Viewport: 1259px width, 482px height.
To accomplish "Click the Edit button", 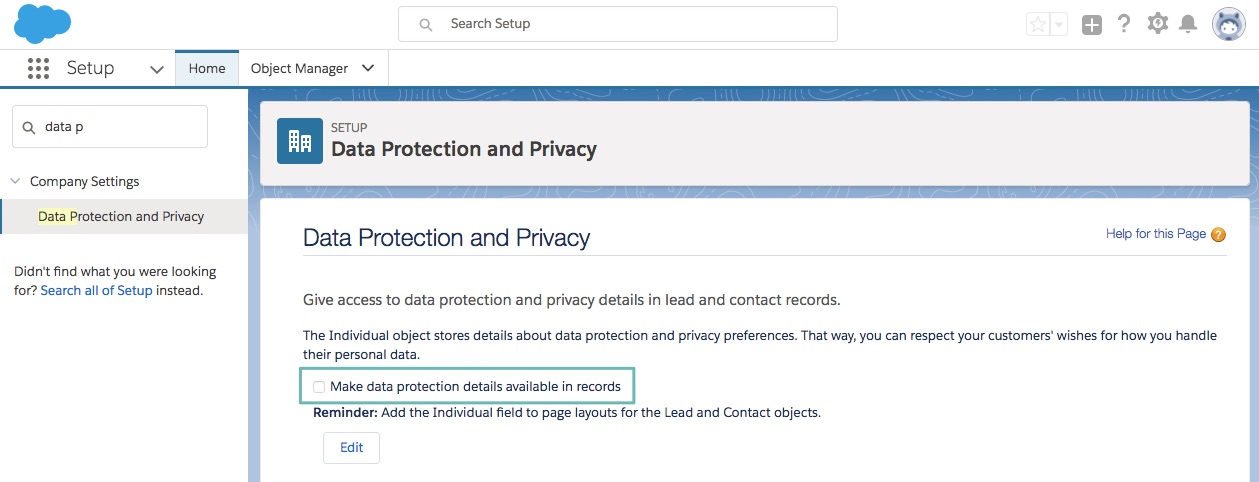I will pyautogui.click(x=351, y=447).
